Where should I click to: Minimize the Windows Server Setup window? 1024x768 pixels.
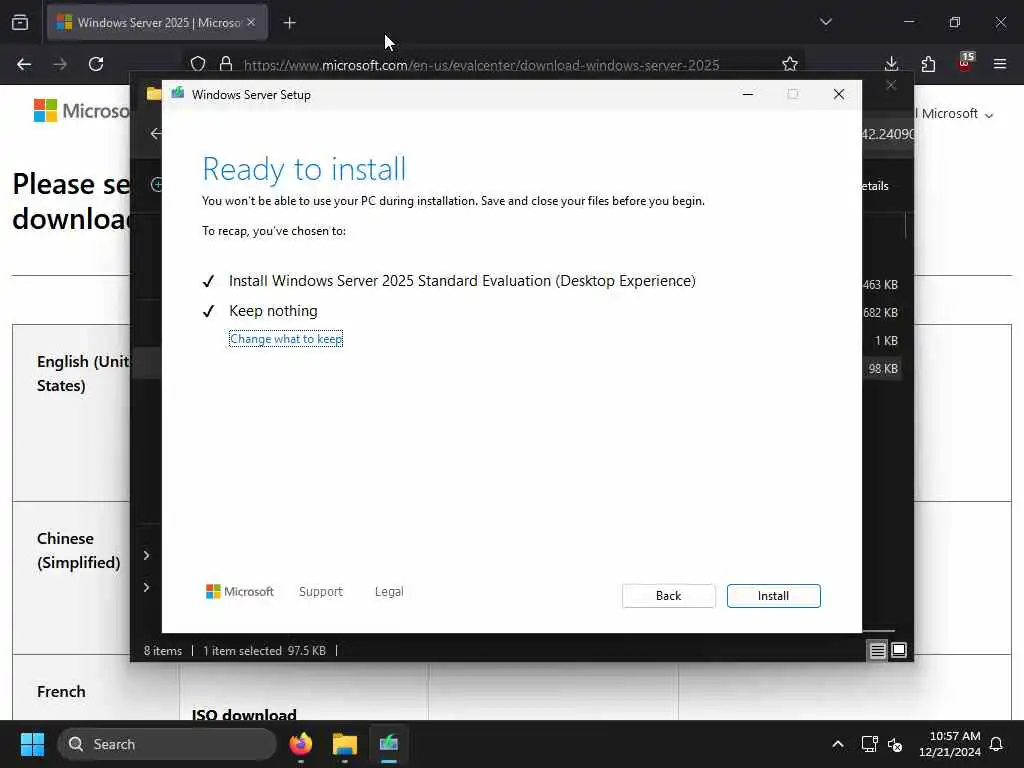click(x=748, y=95)
